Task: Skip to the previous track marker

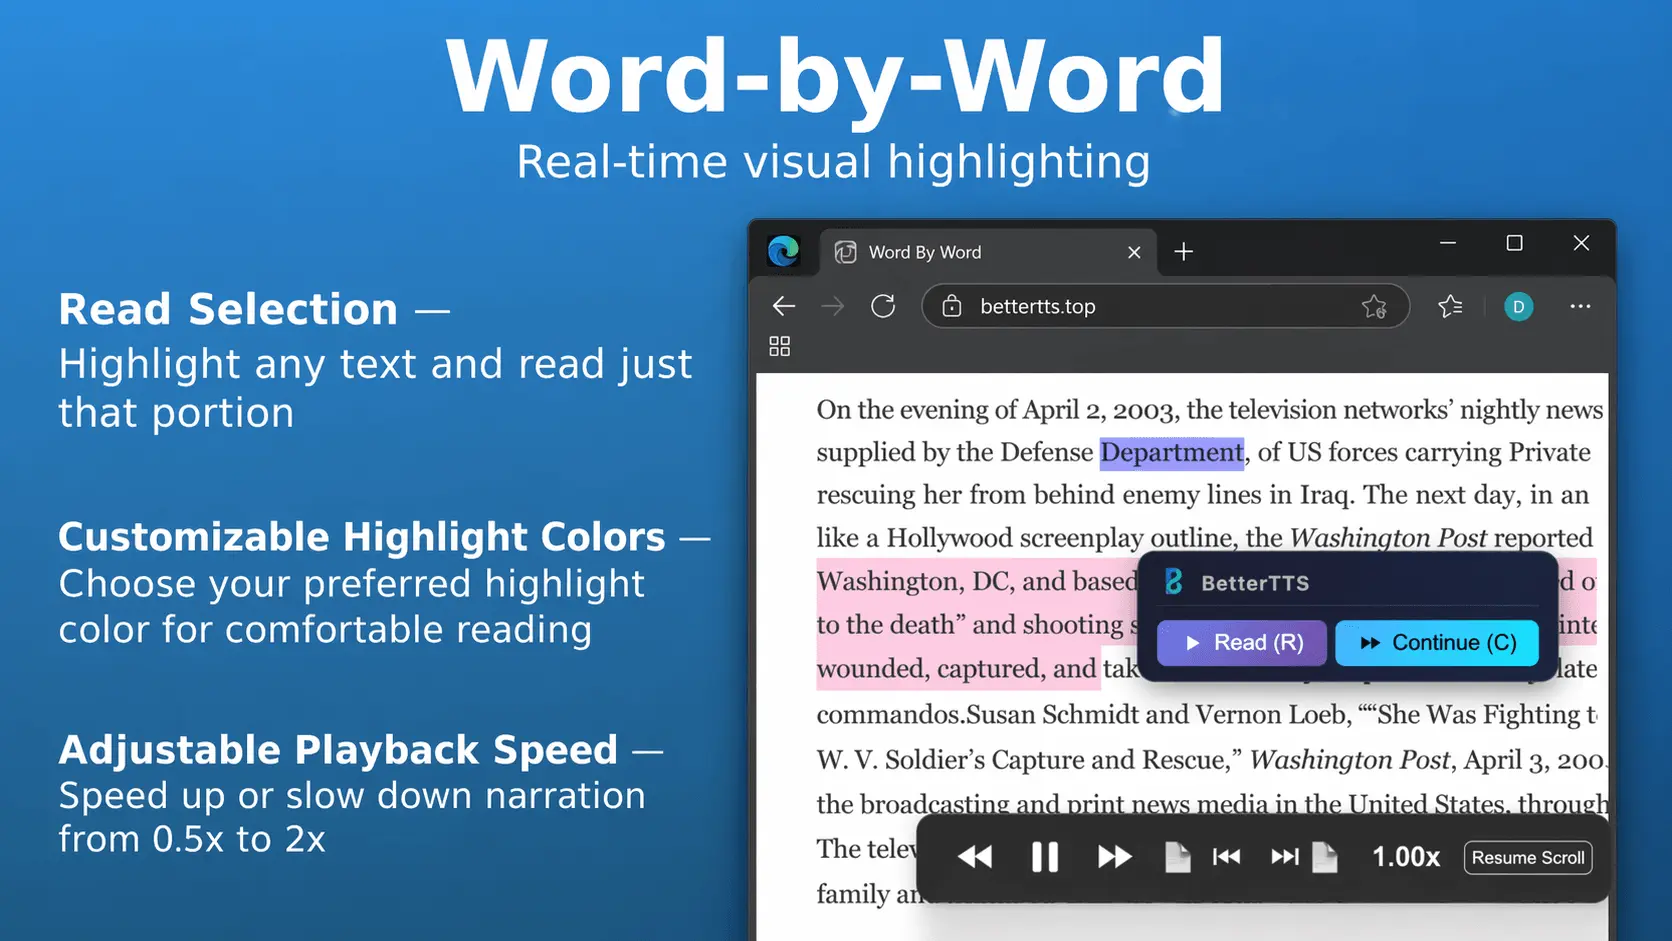Action: (x=1227, y=857)
